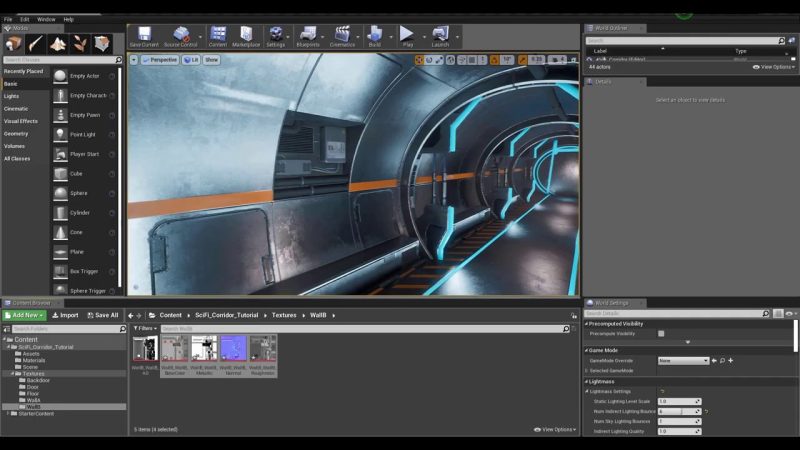Open the Window menu
The width and height of the screenshot is (800, 450).
coord(46,19)
